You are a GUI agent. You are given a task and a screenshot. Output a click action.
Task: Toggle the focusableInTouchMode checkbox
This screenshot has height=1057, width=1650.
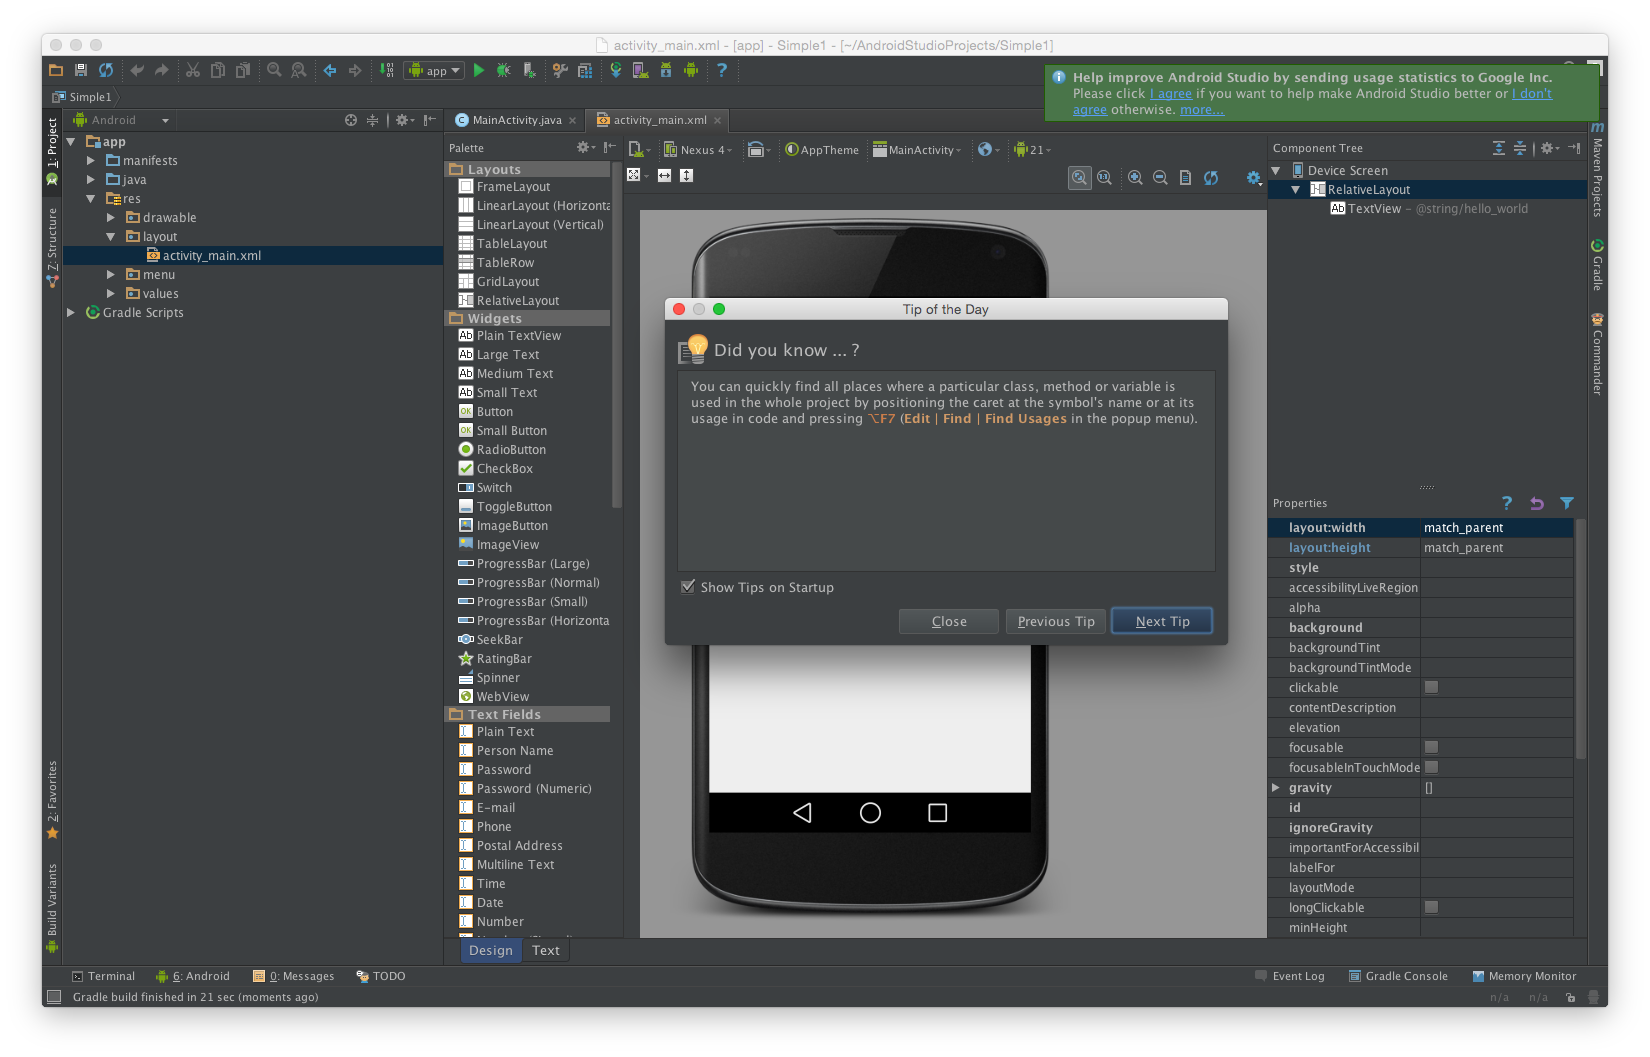1432,767
